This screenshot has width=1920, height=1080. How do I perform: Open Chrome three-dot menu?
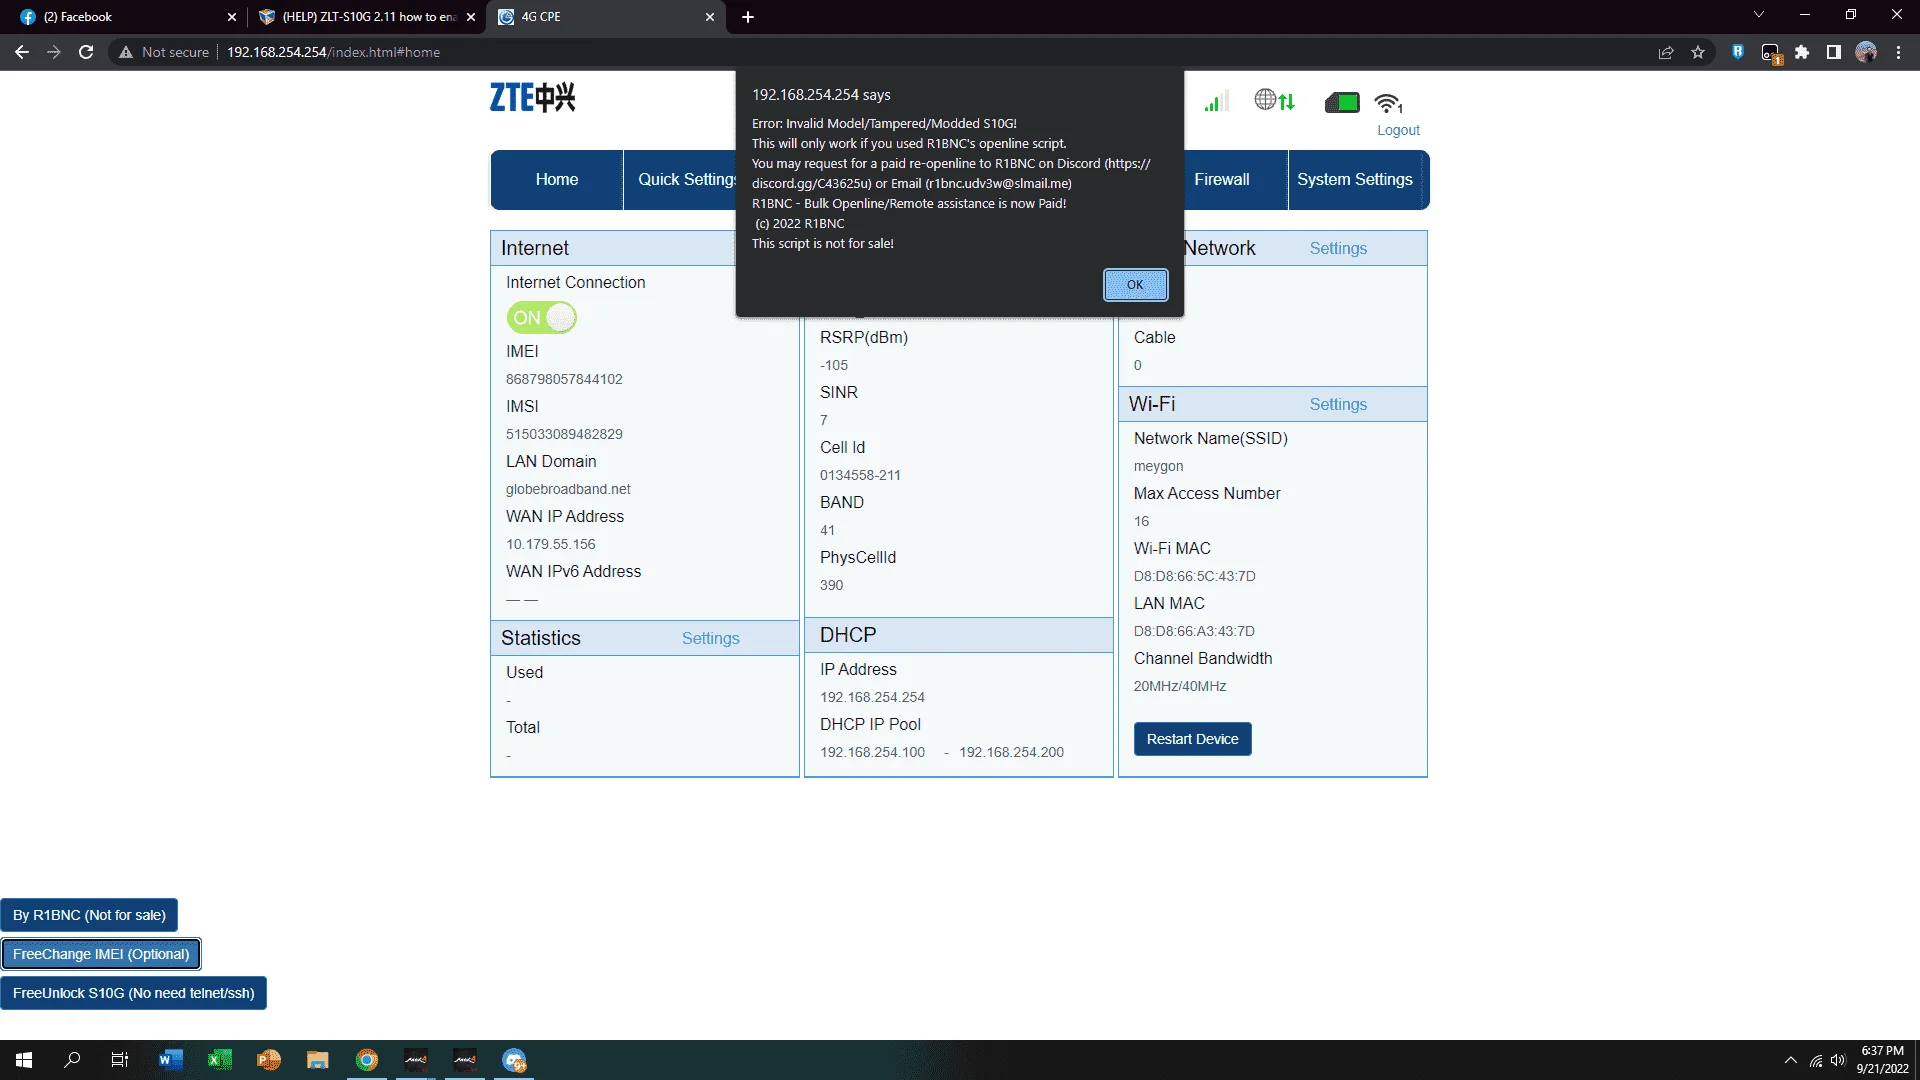coord(1898,52)
